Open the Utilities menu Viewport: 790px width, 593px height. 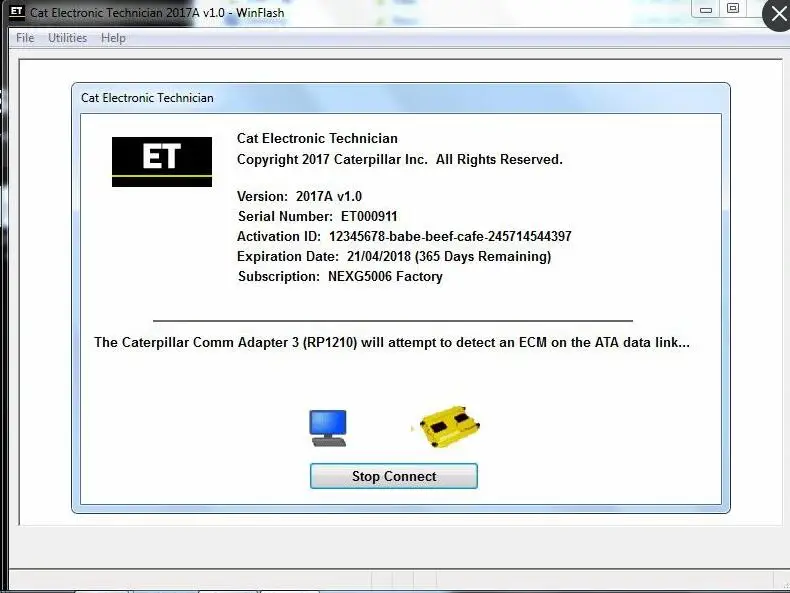(x=68, y=38)
